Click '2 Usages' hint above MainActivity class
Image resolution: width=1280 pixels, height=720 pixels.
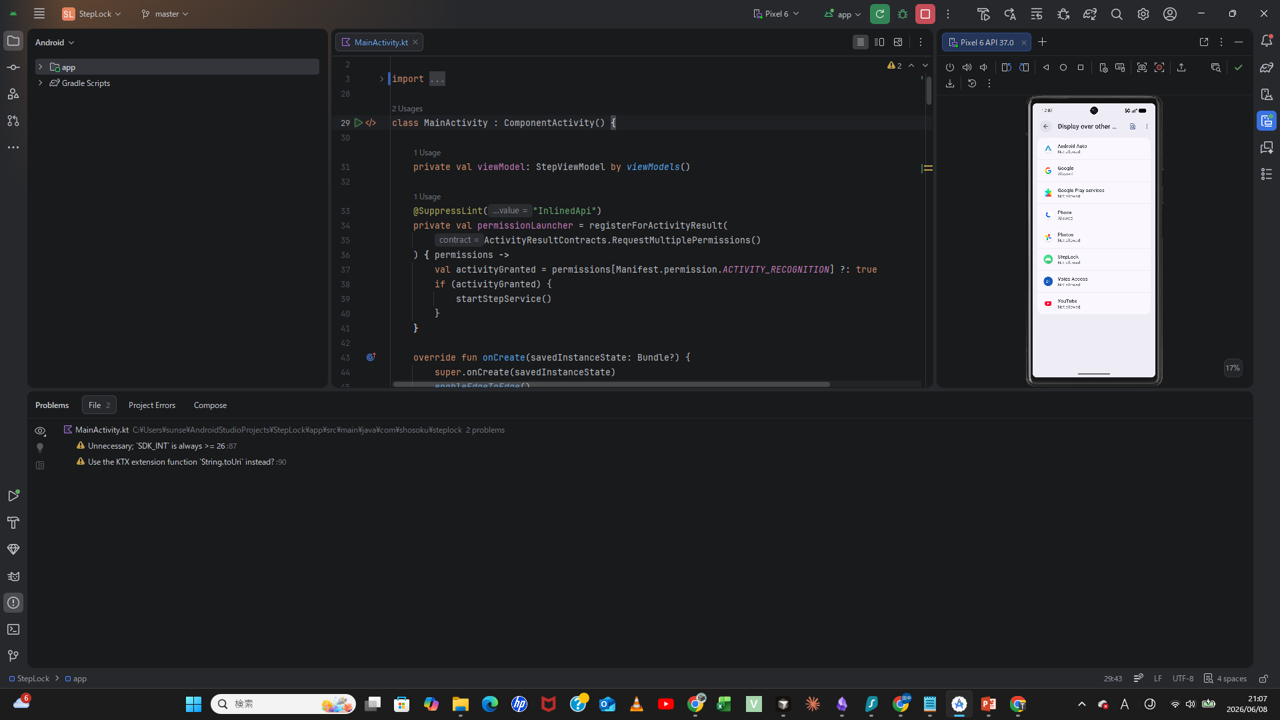pyautogui.click(x=407, y=108)
